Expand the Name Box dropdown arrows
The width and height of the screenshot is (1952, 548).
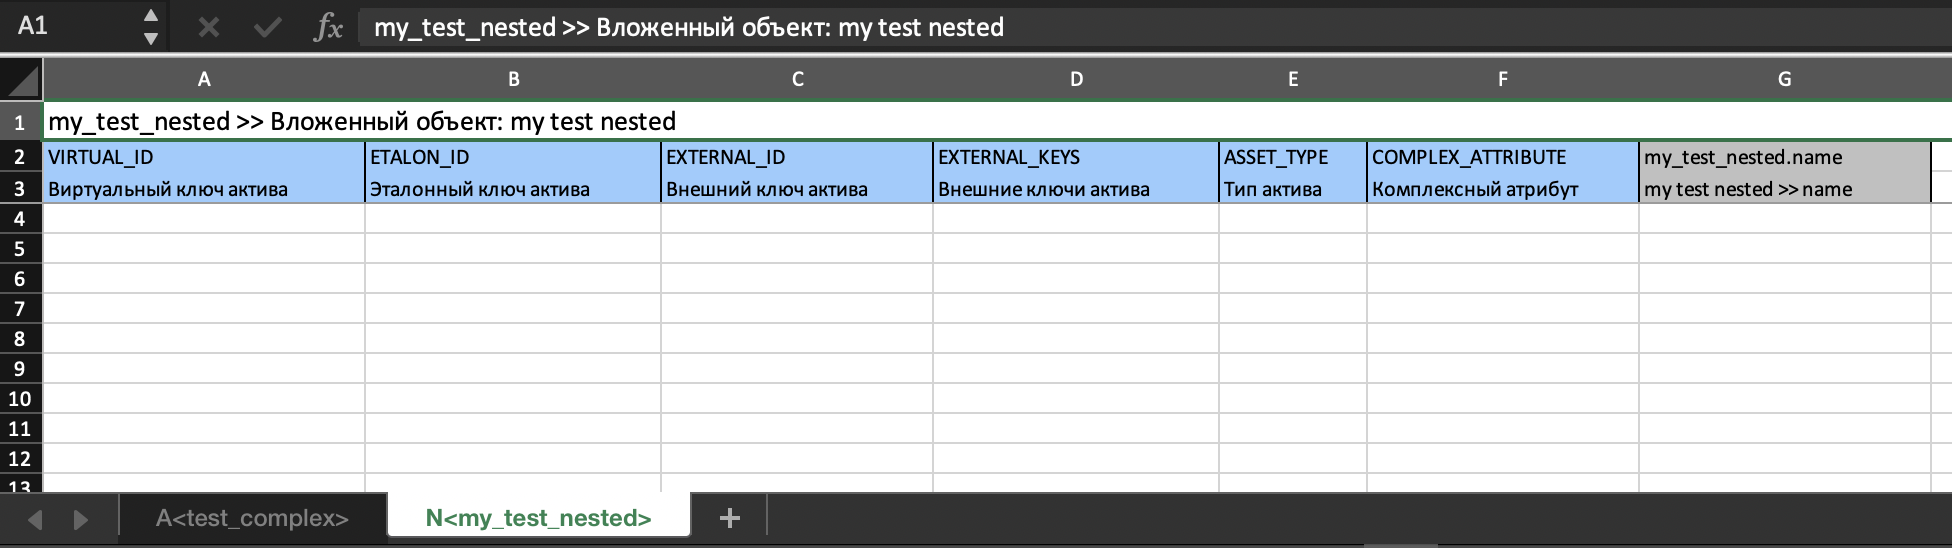coord(150,27)
